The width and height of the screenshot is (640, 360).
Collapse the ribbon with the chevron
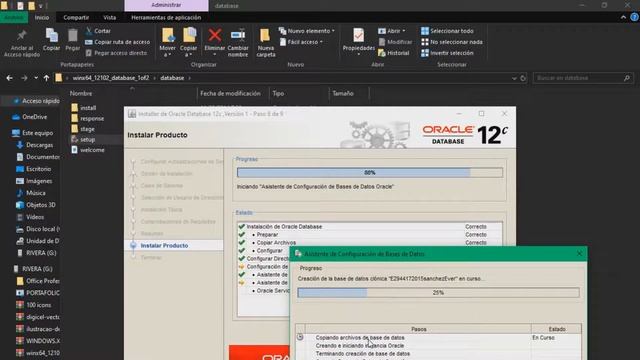623,18
